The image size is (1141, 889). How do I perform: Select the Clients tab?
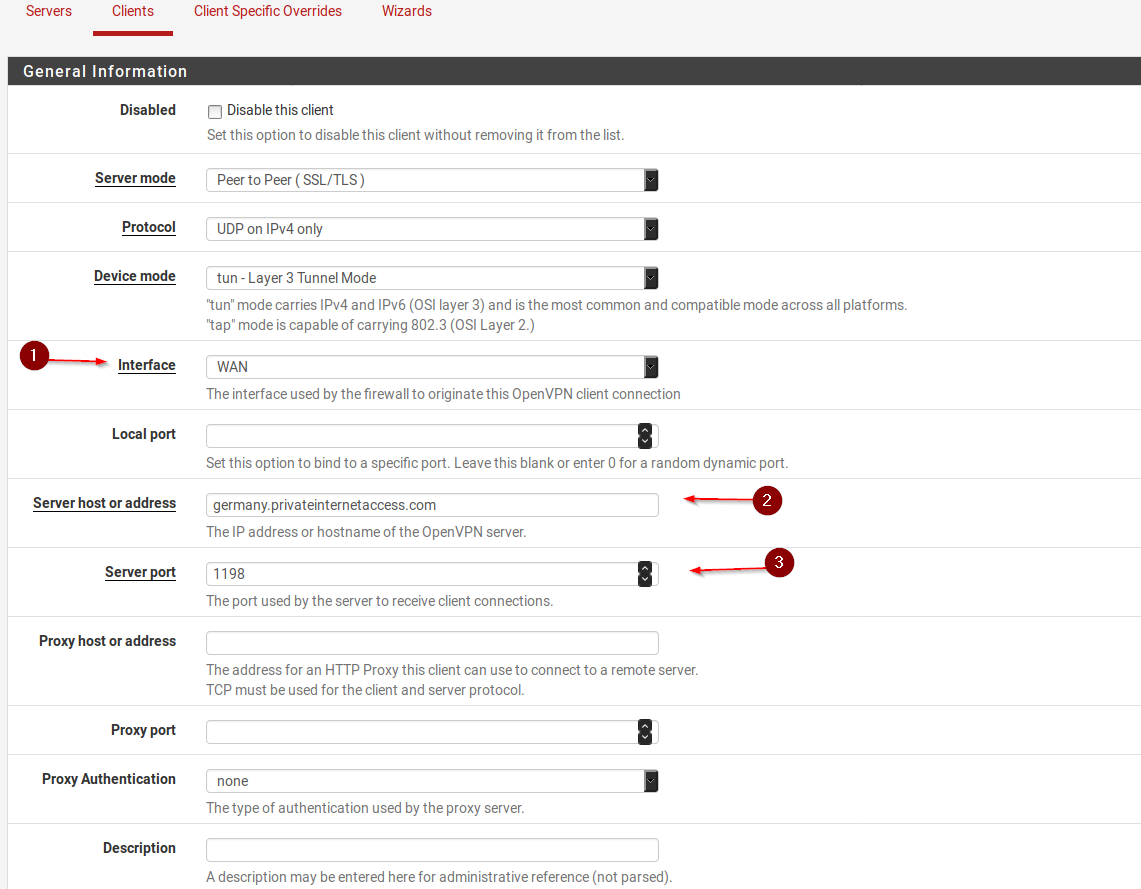[132, 12]
